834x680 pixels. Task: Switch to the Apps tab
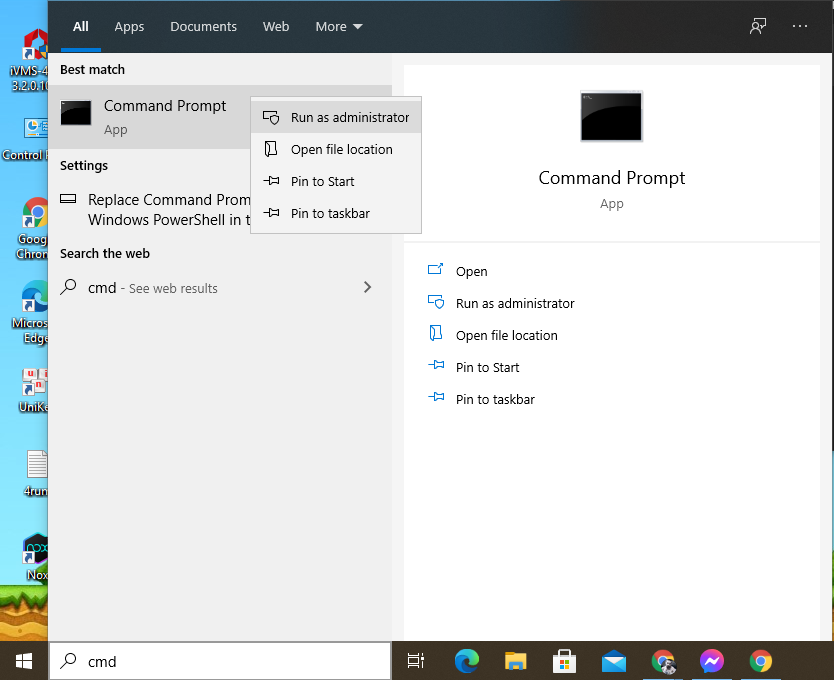(129, 27)
